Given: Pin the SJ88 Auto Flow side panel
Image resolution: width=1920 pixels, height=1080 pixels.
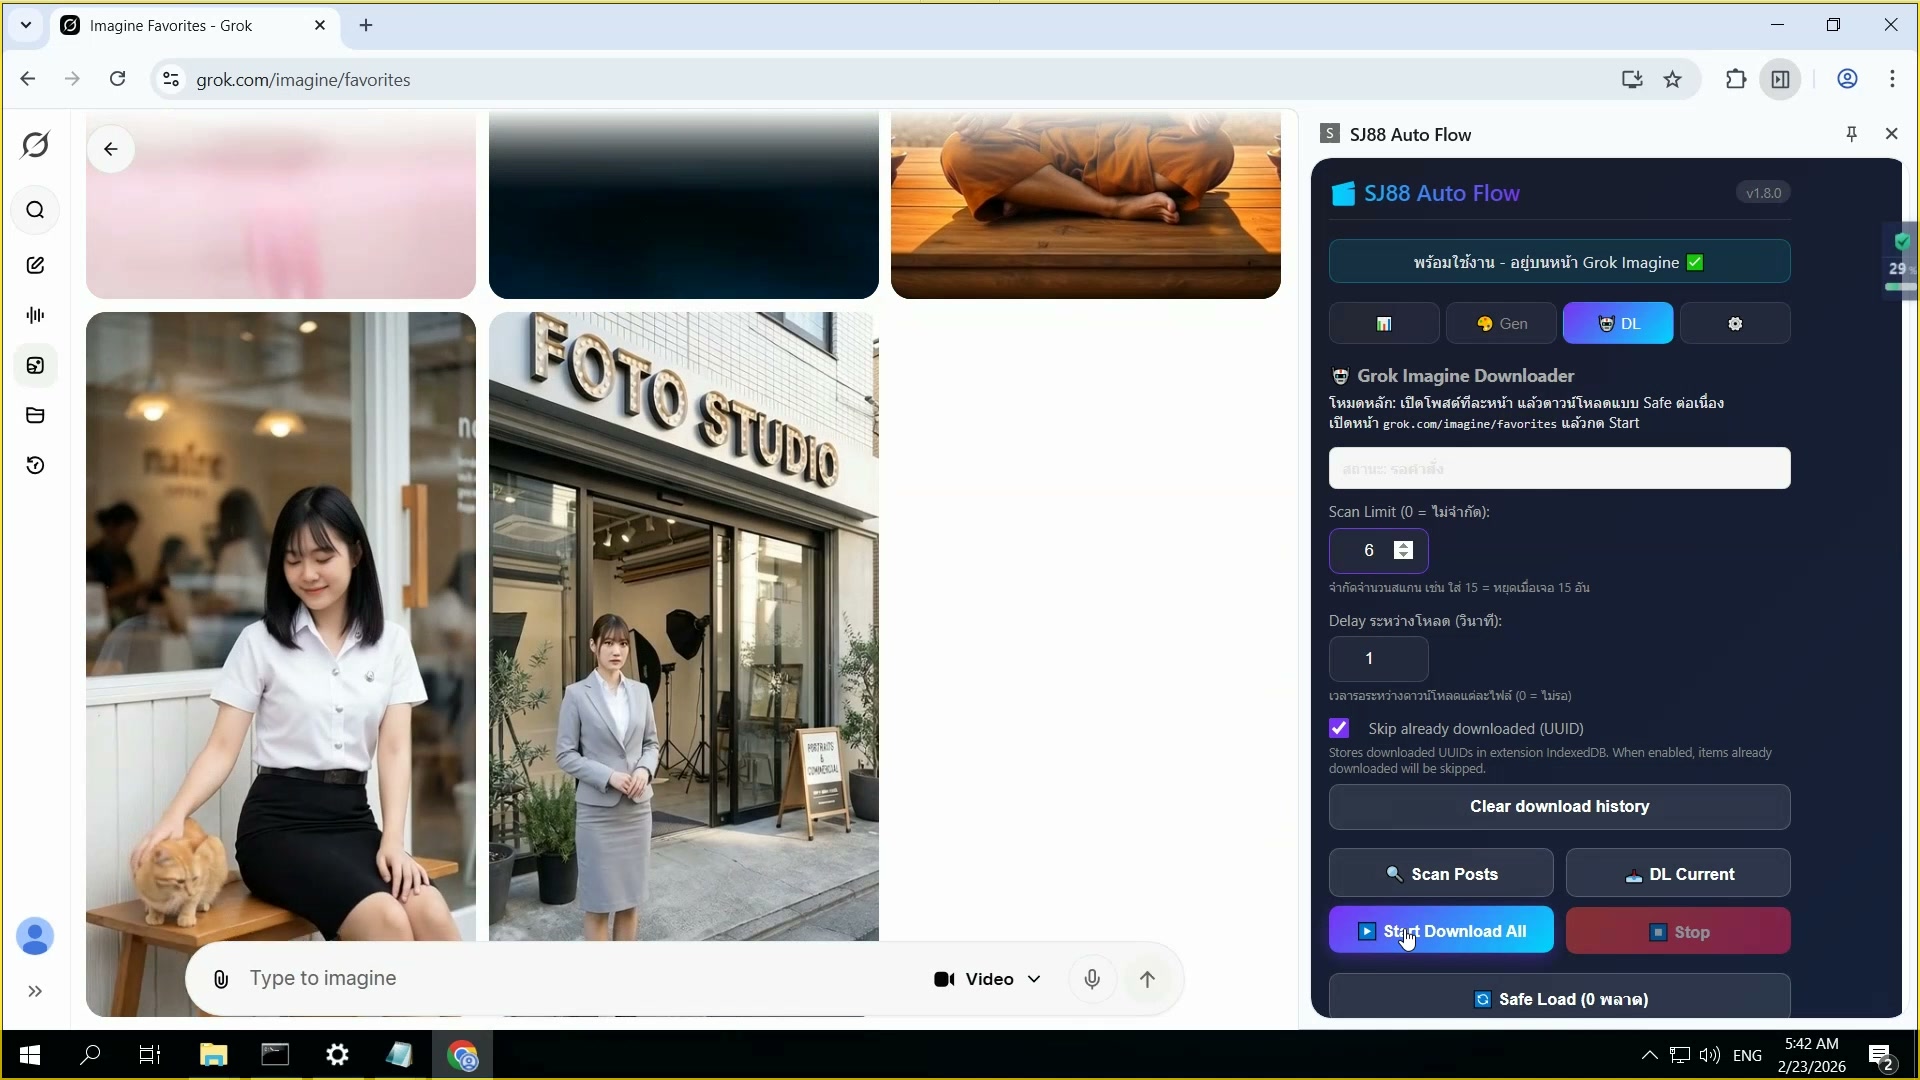Looking at the screenshot, I should (1851, 134).
